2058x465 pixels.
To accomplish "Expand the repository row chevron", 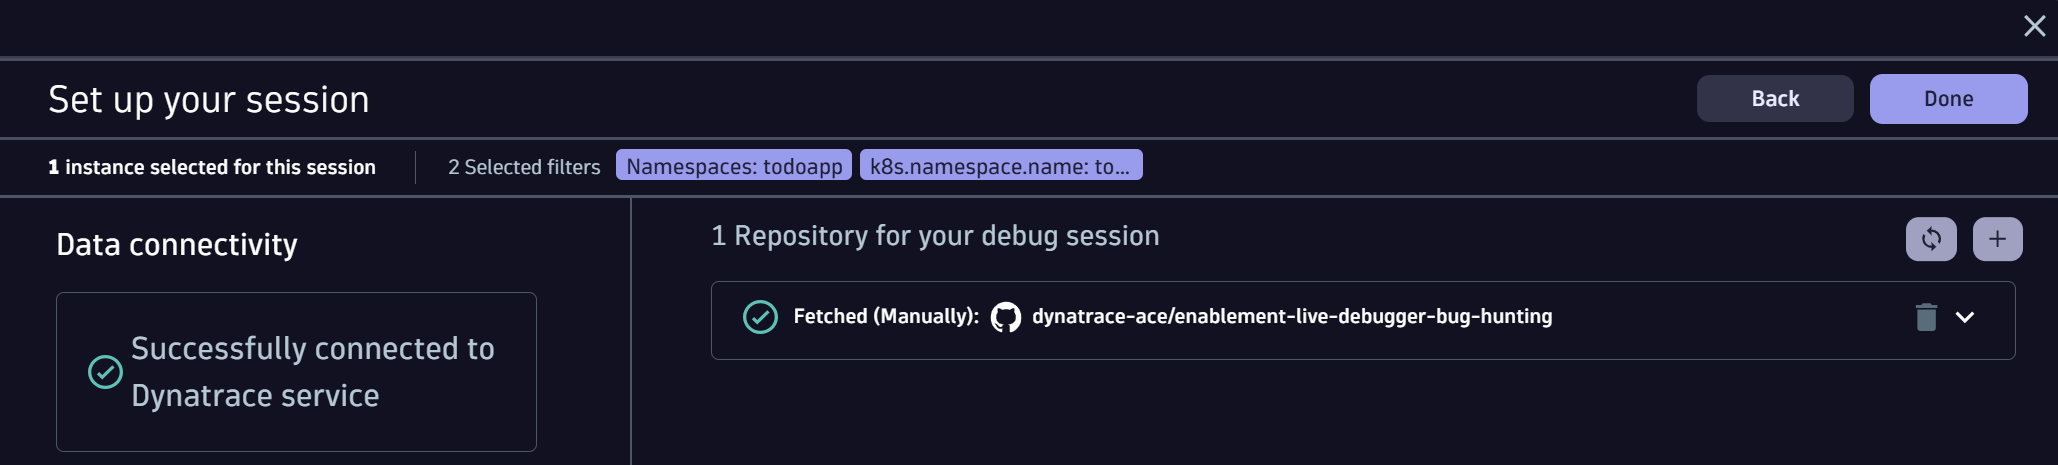I will click(1964, 317).
